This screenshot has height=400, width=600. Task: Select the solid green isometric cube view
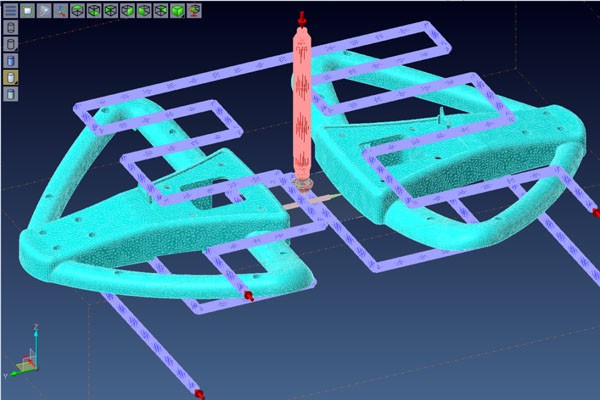[x=176, y=11]
